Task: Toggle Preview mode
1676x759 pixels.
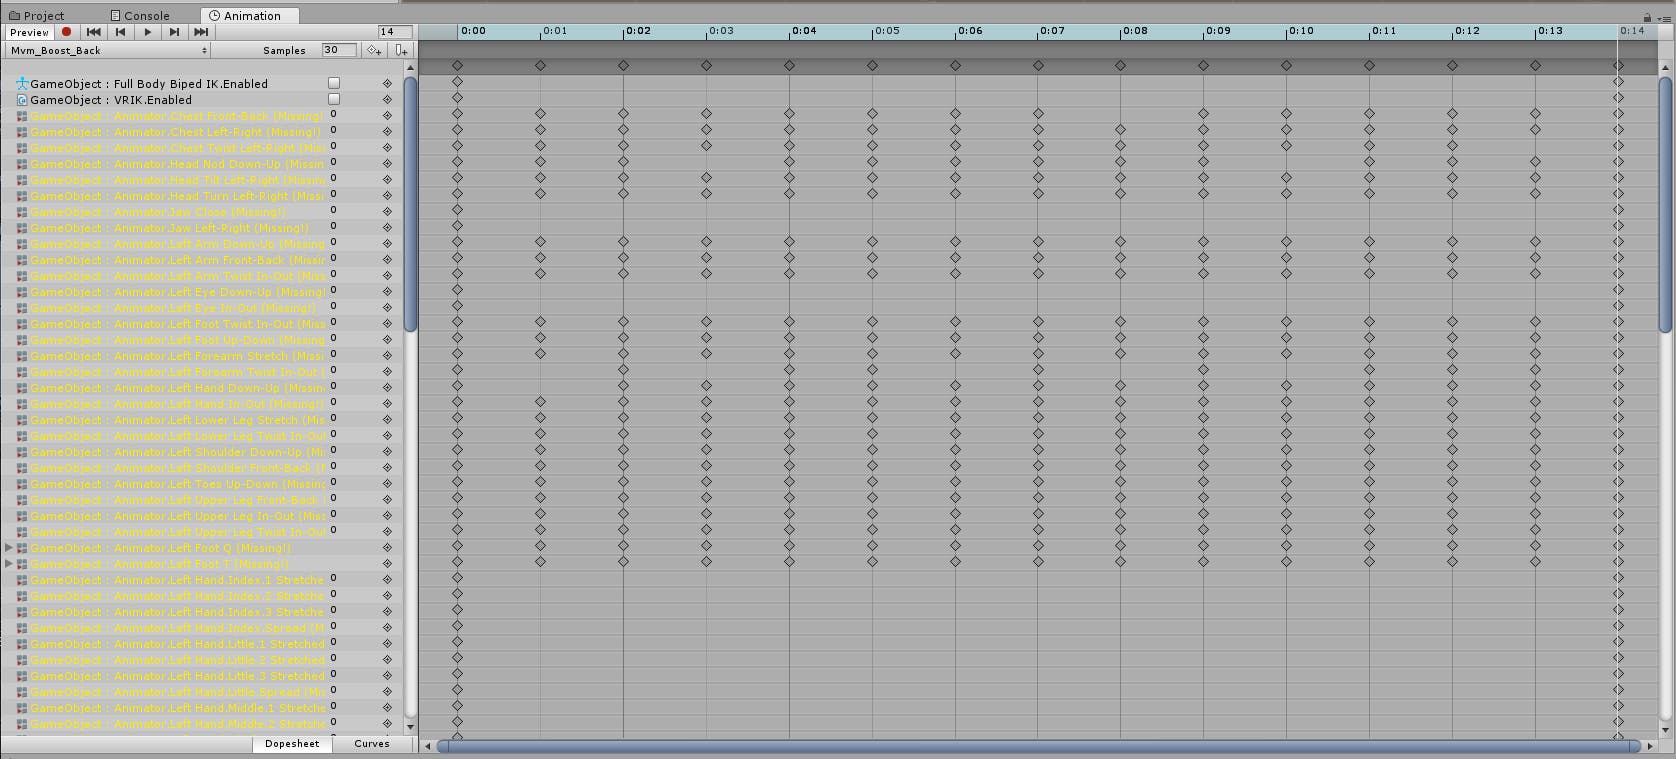Action: (x=29, y=32)
